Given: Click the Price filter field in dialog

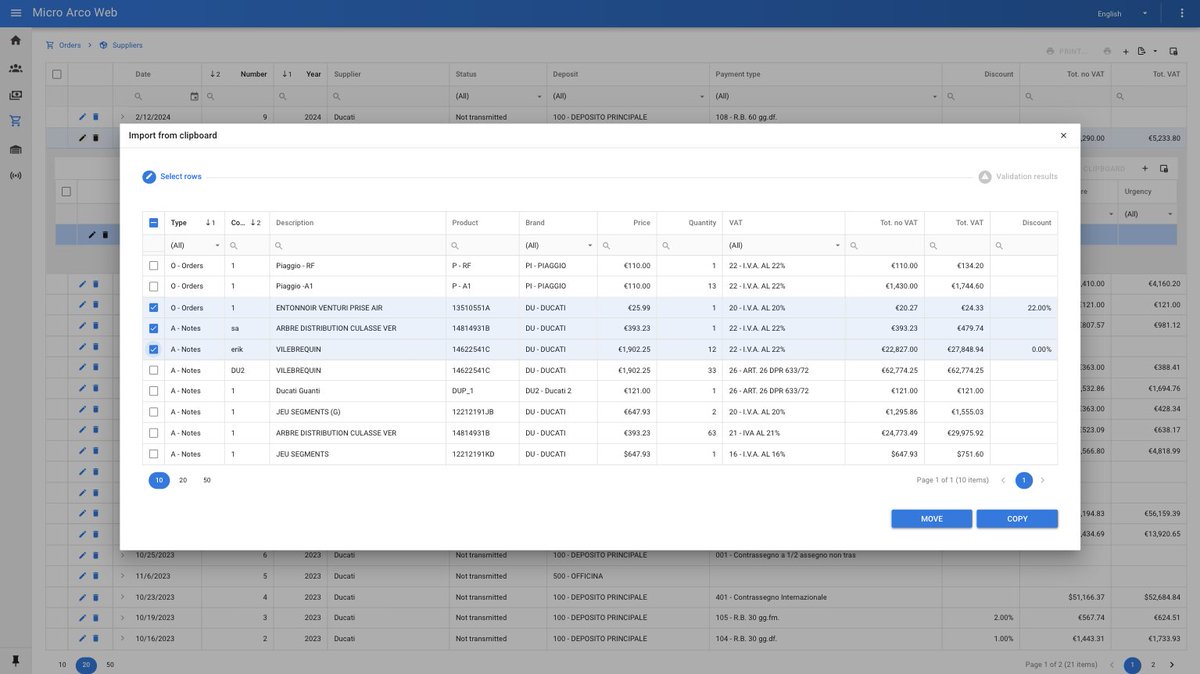Looking at the screenshot, I should 627,245.
